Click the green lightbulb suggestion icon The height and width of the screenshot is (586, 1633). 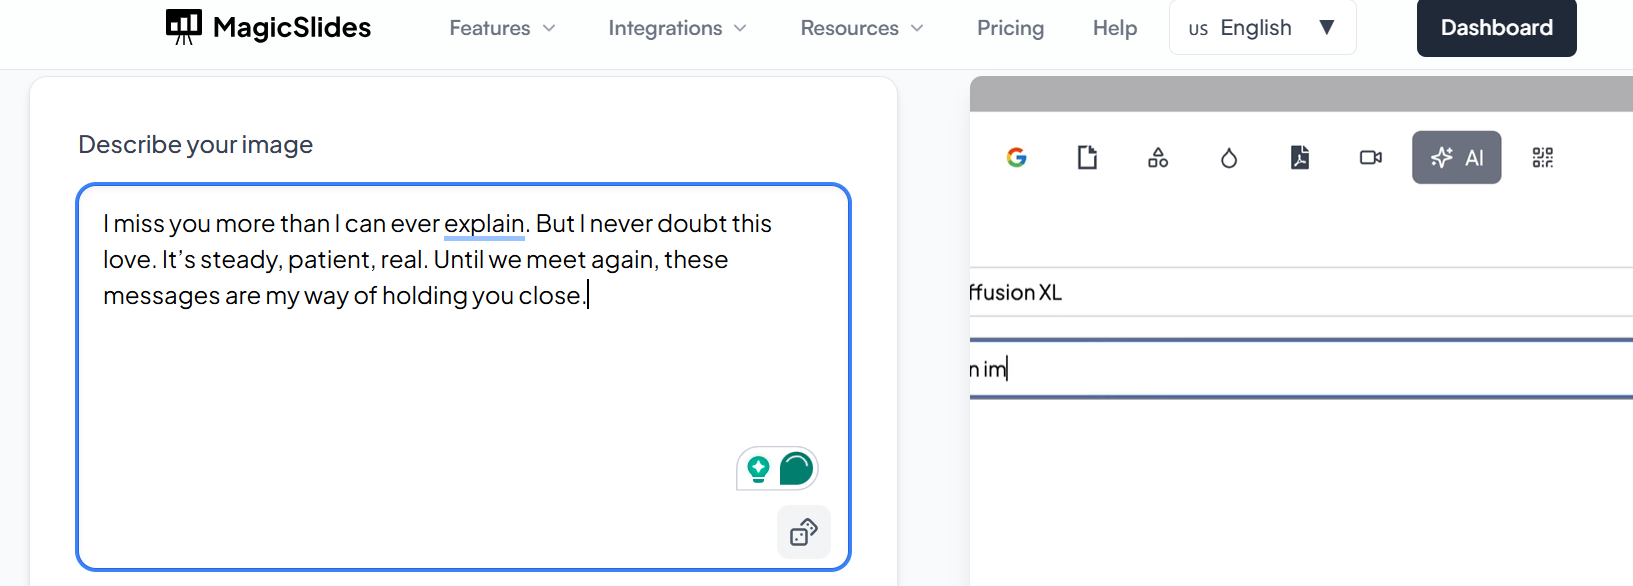click(759, 468)
